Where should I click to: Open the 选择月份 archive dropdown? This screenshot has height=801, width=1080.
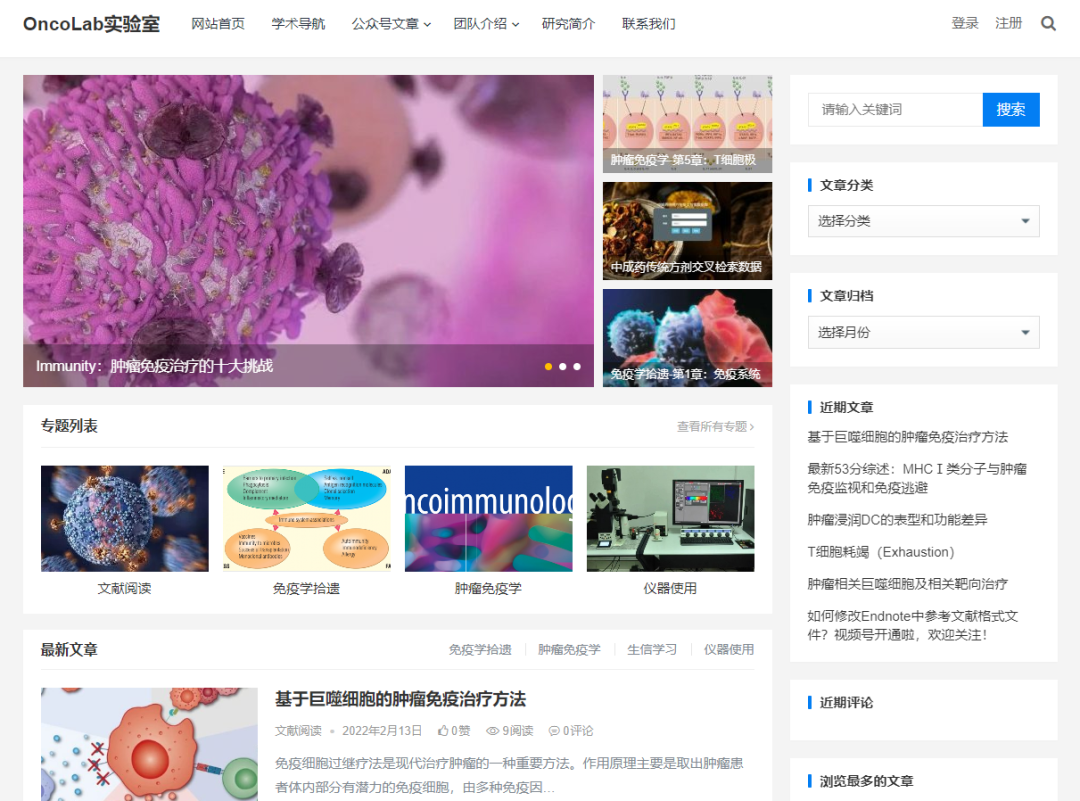coord(923,332)
